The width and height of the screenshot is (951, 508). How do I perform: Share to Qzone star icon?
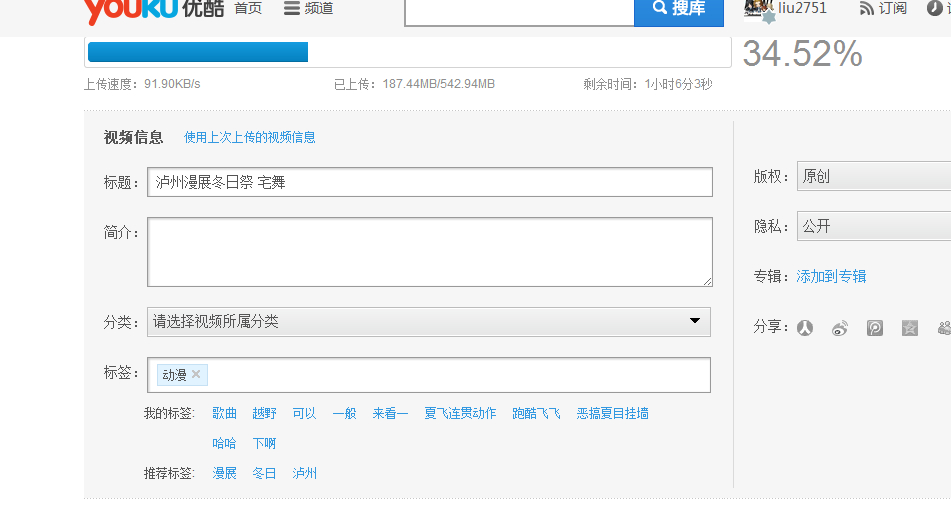910,328
